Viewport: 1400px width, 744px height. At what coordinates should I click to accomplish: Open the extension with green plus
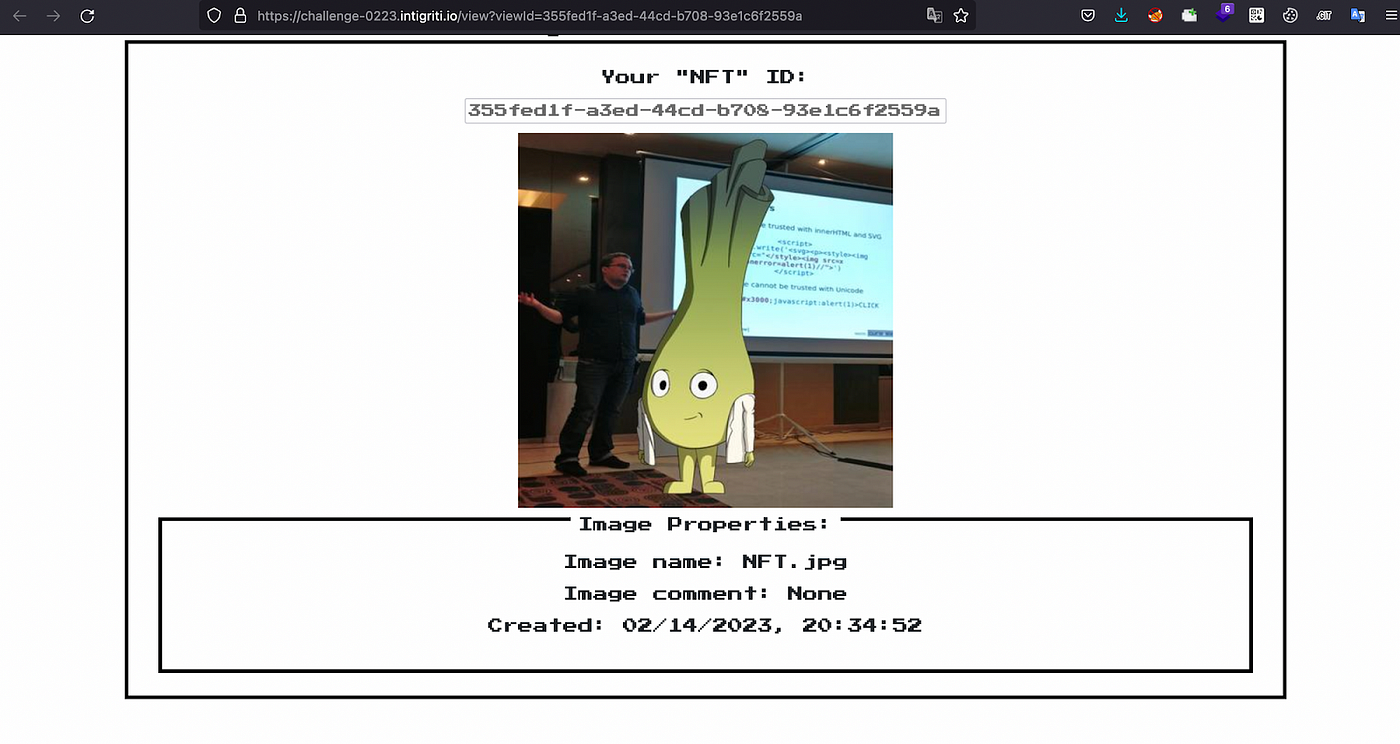1189,16
